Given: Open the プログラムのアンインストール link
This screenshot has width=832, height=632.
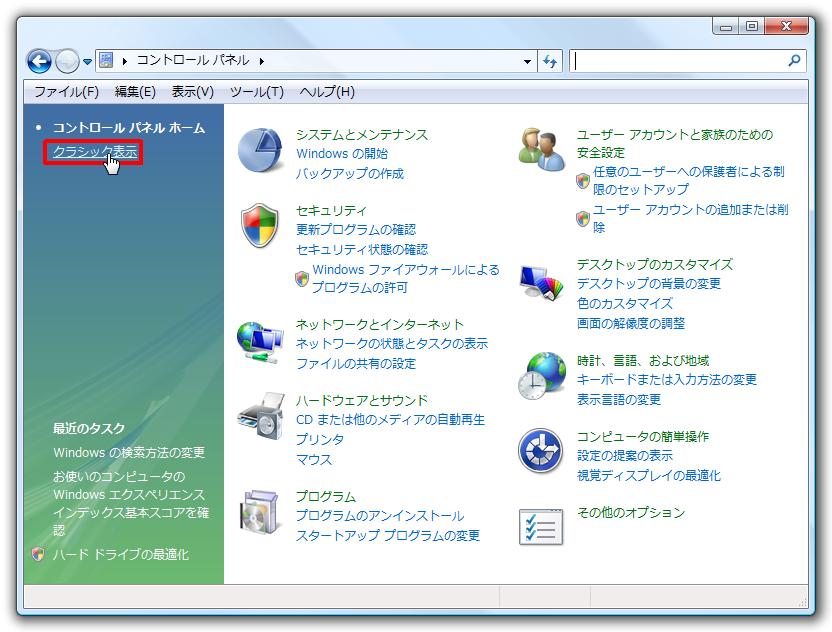Looking at the screenshot, I should pos(379,516).
